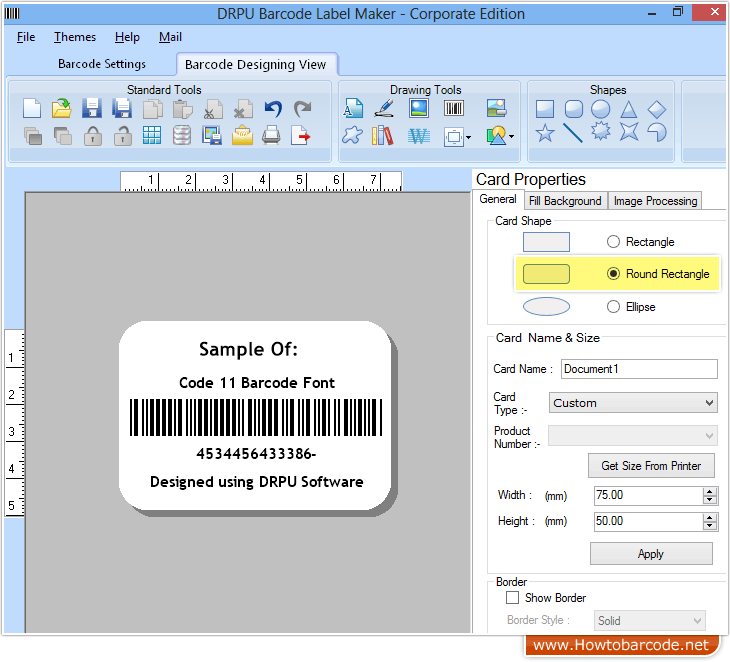Switch to the Barcode Designing View tab
This screenshot has height=662, width=730.
pyautogui.click(x=256, y=64)
